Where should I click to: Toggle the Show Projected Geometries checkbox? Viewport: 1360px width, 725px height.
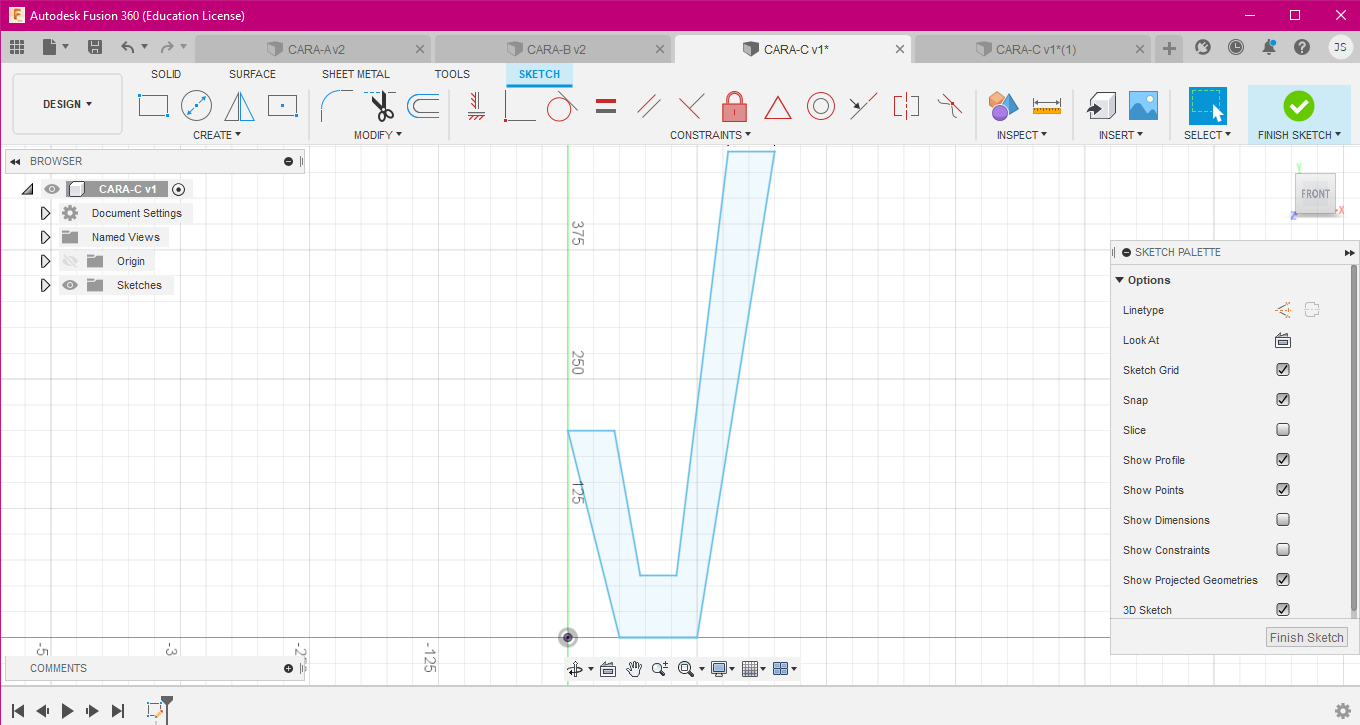[x=1283, y=580]
